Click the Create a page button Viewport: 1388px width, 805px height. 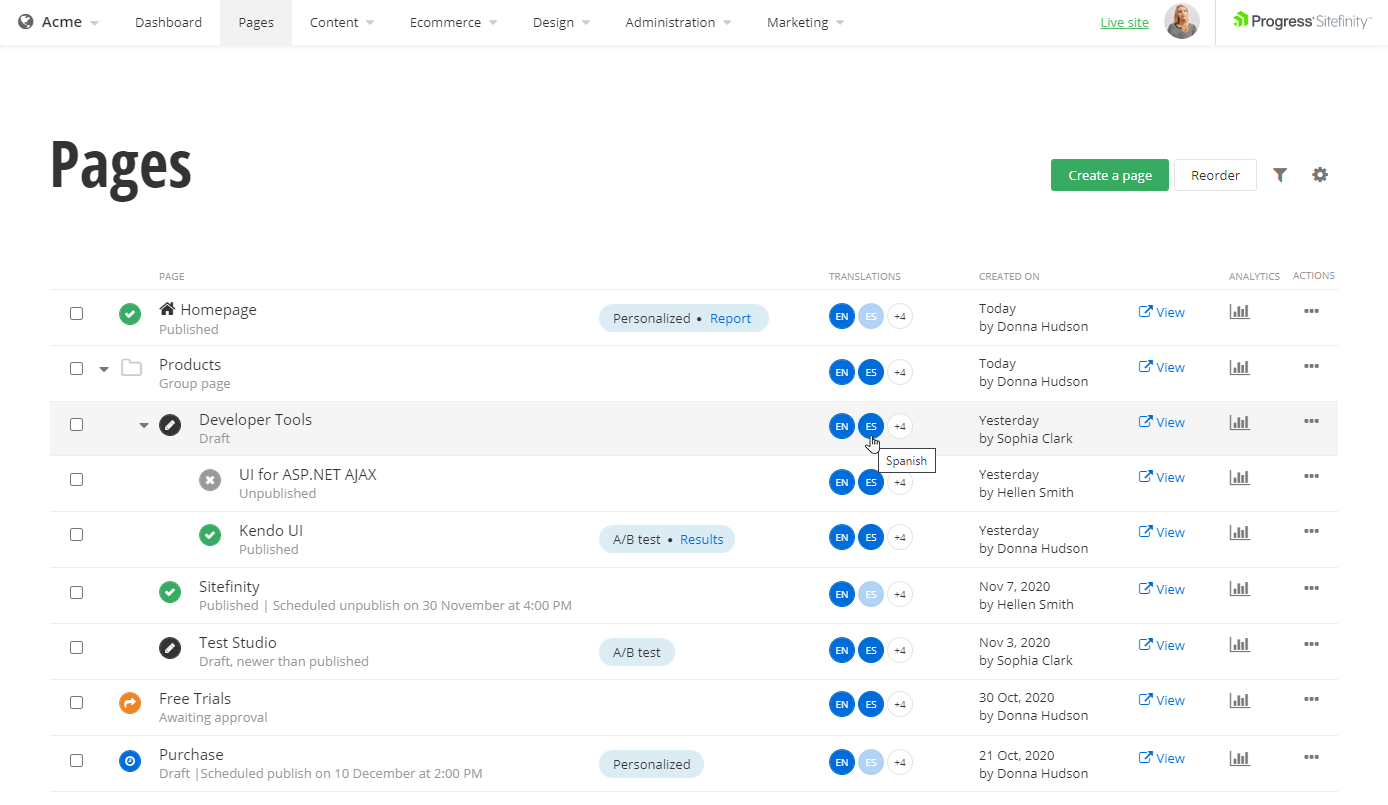tap(1109, 175)
